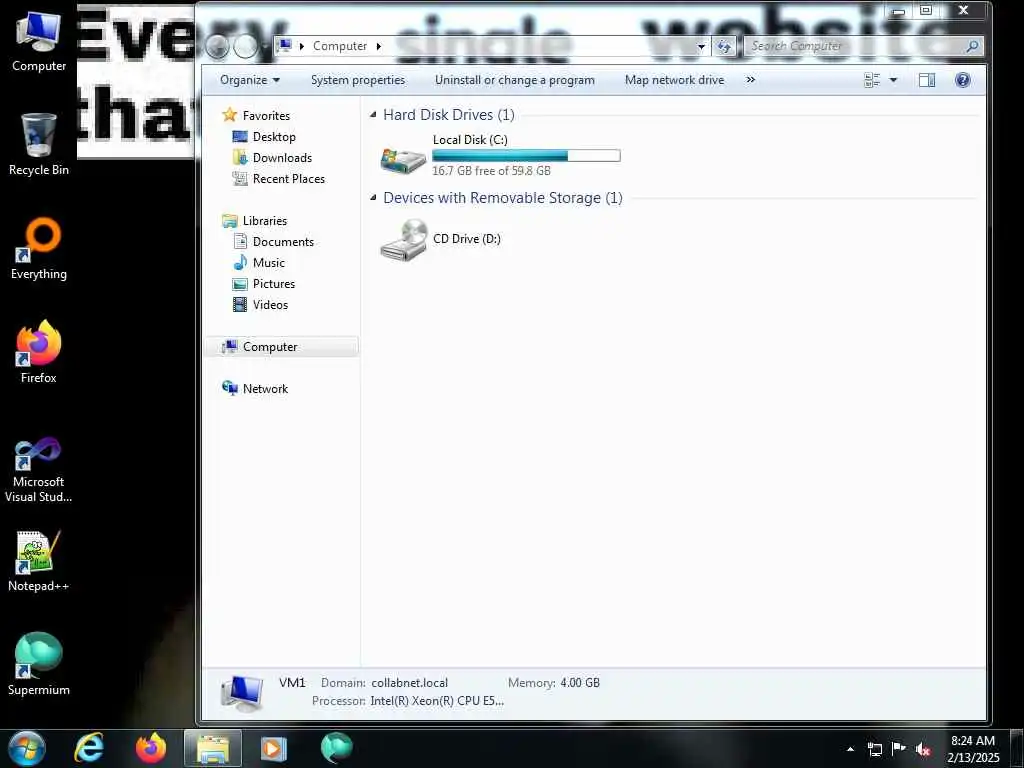Screen dimensions: 1024x768
Task: Open recent pages dropdown beside Forward
Action: coord(264,46)
